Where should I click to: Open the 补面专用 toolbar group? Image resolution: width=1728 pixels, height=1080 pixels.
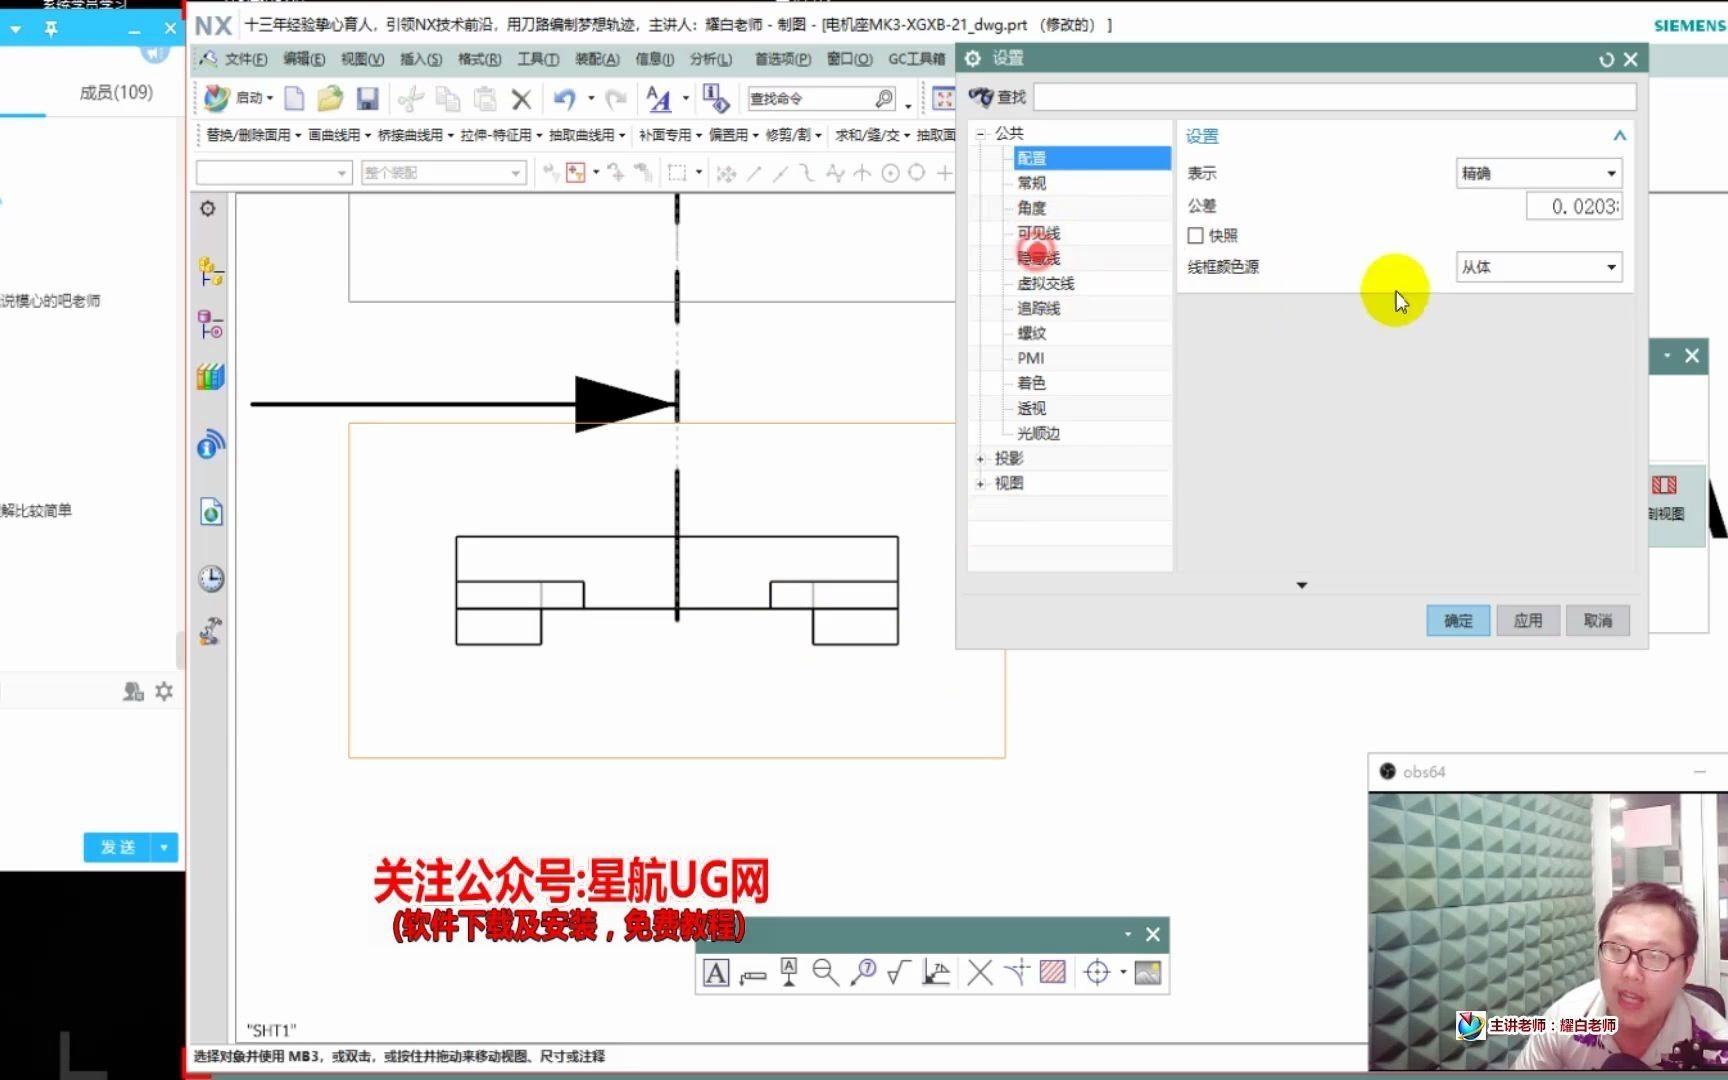pyautogui.click(x=670, y=135)
